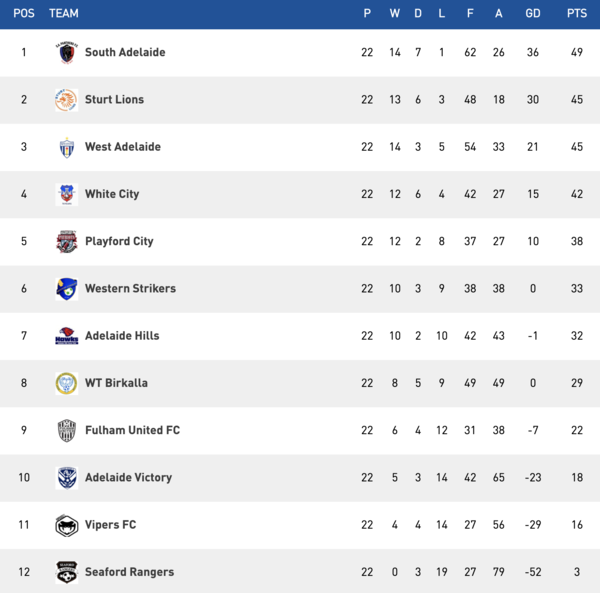
Task: Click the South Adelaide club logo
Action: click(x=66, y=52)
